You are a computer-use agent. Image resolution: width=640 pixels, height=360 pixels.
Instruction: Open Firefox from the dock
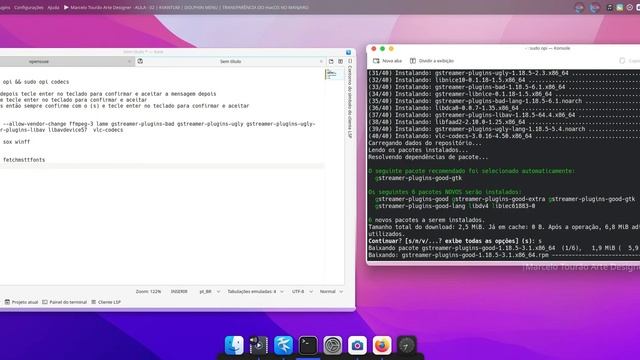click(x=382, y=345)
